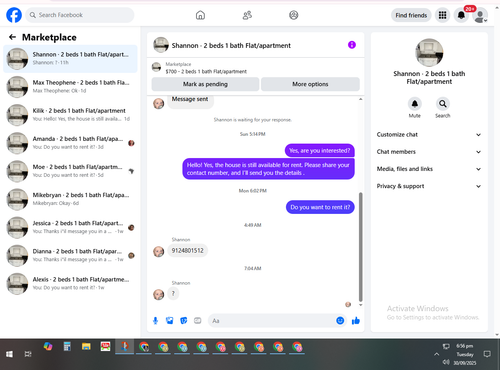The image size is (500, 370).
Task: Open the Jessica conversation
Action: [70, 227]
